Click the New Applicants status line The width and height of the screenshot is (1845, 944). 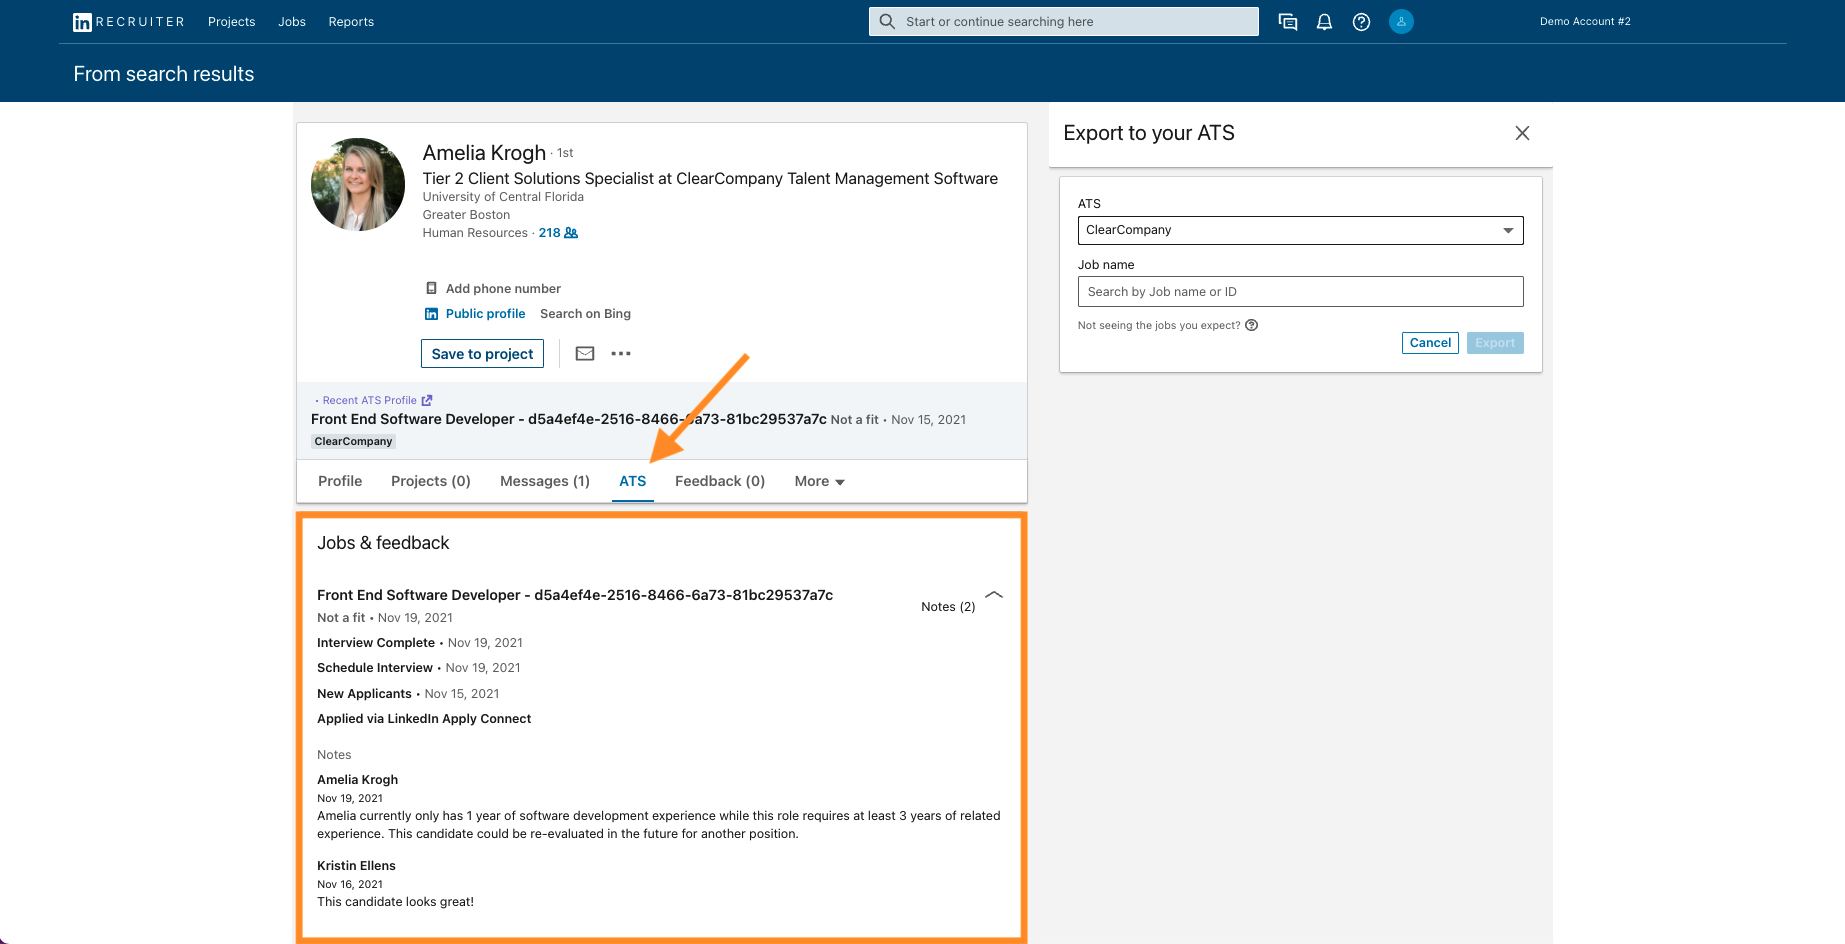click(x=408, y=694)
